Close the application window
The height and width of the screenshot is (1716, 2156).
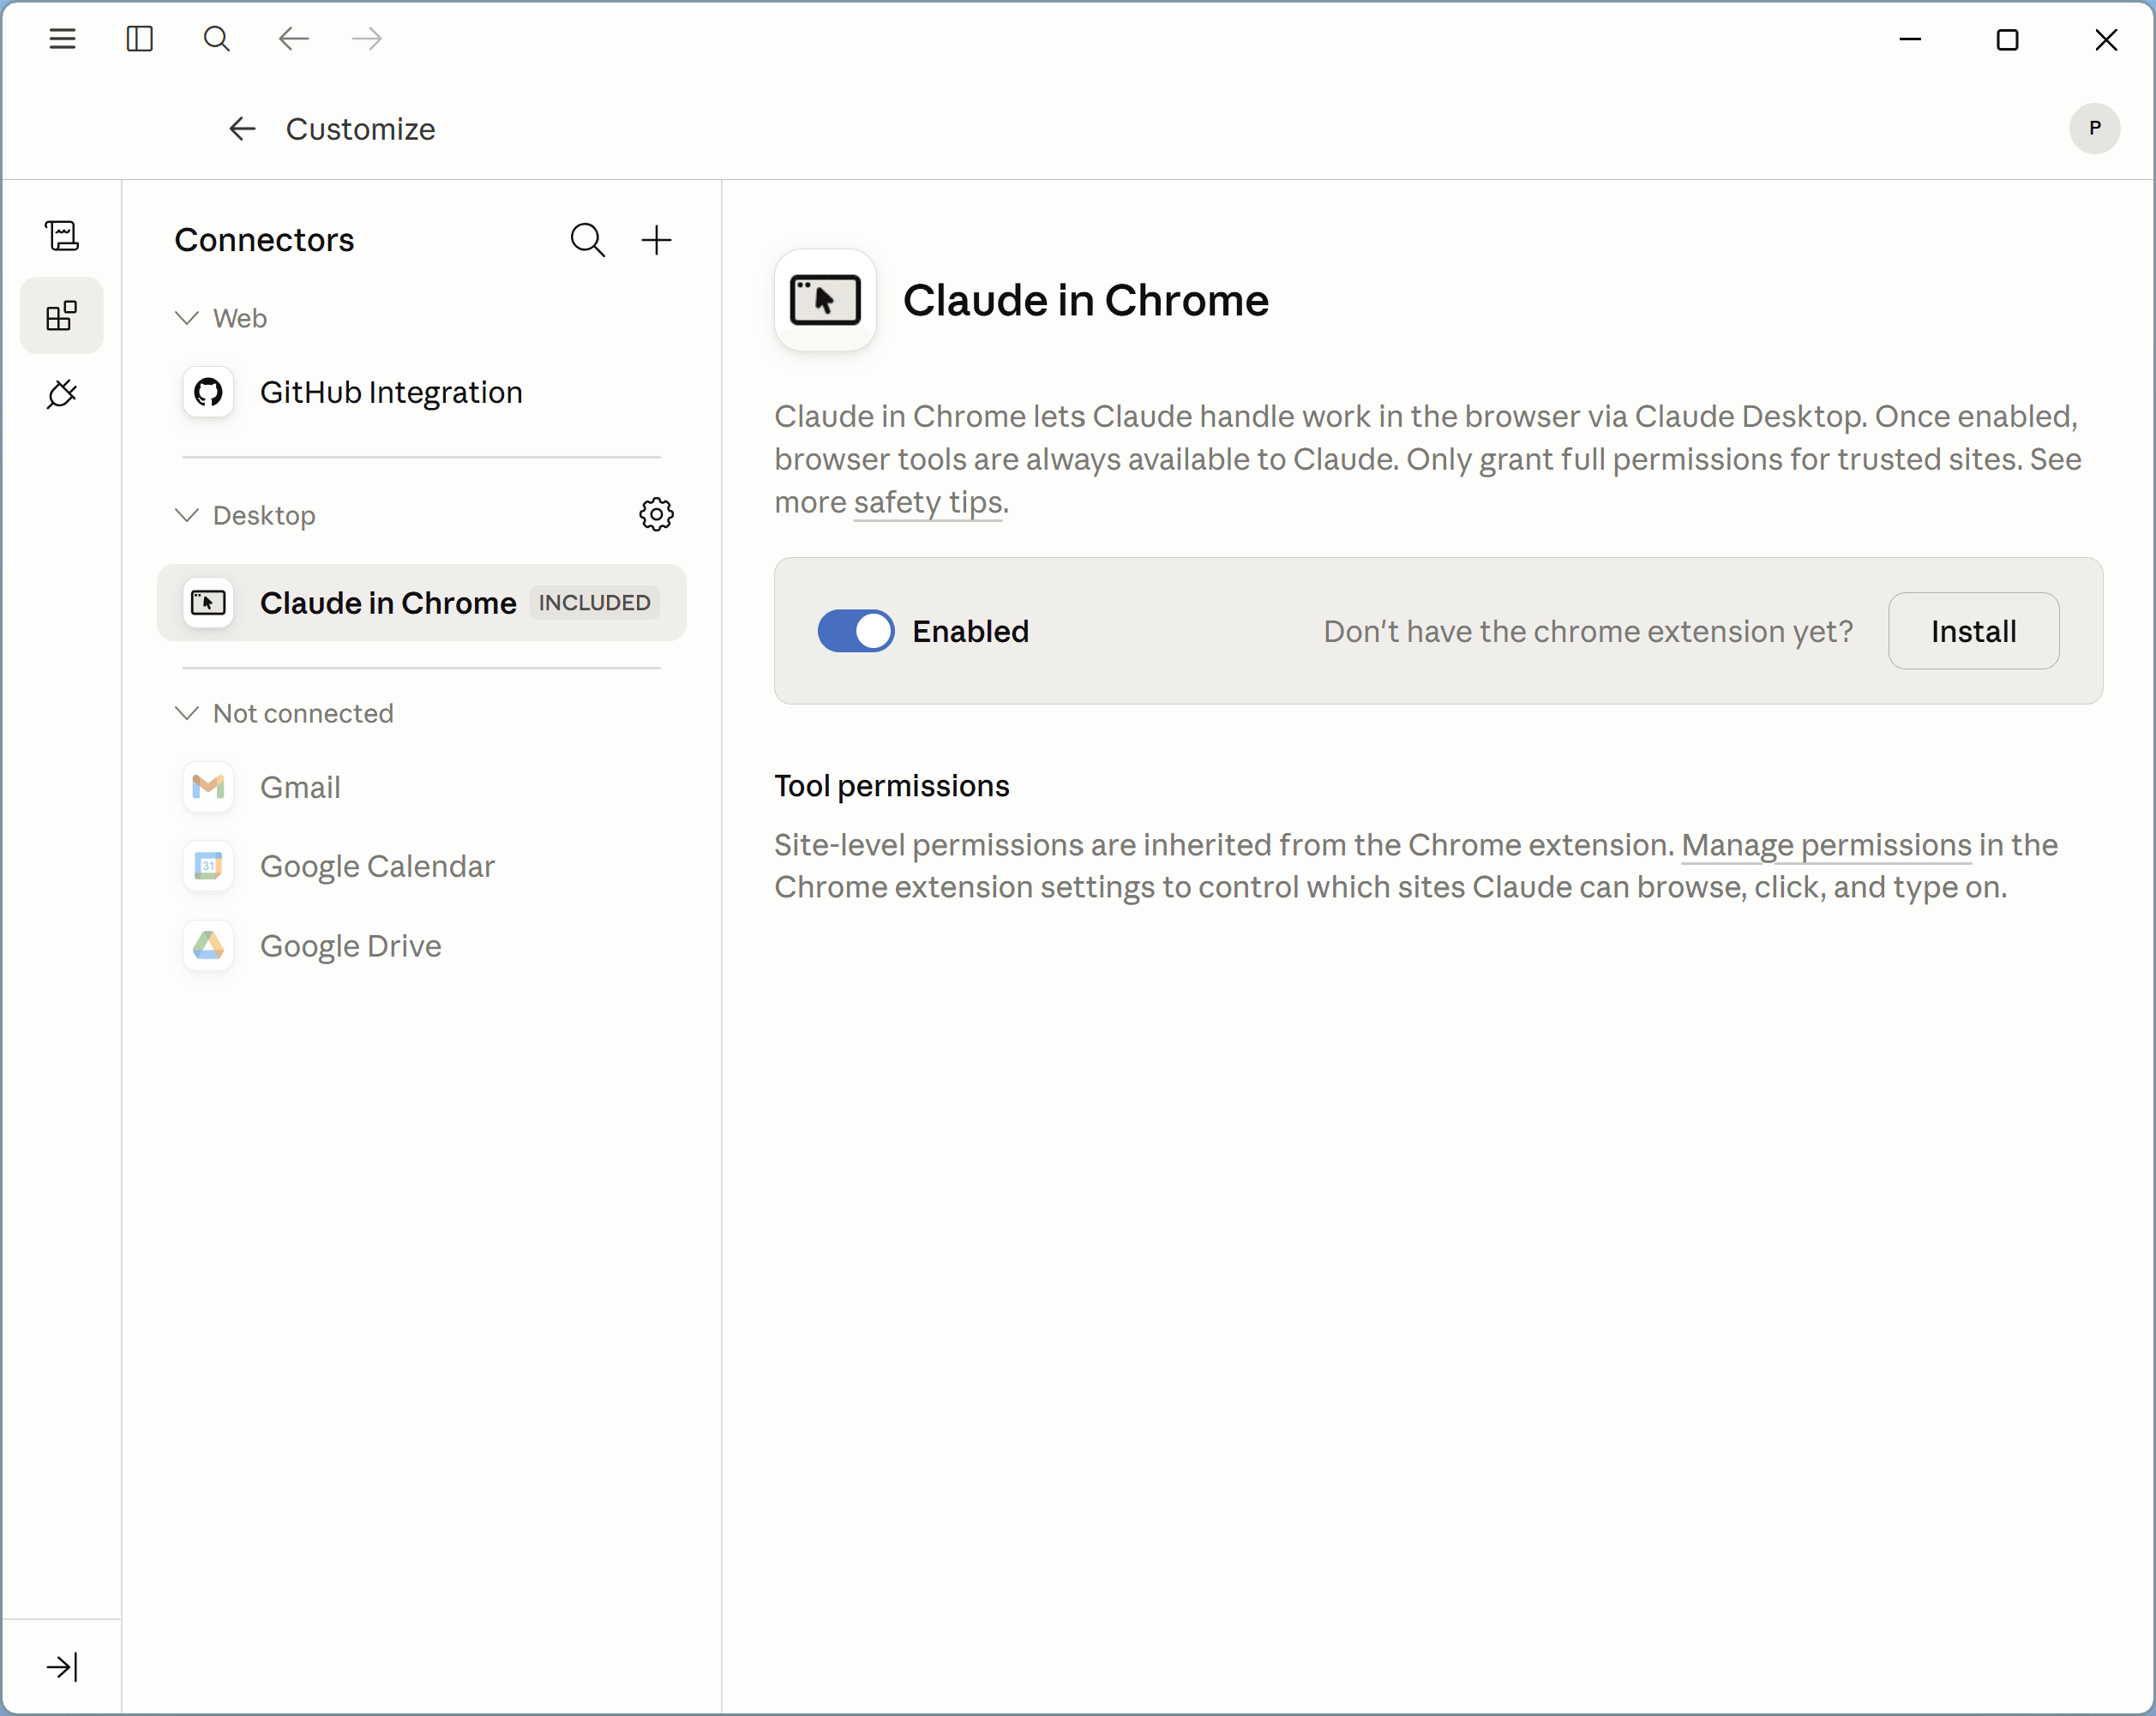tap(2106, 39)
